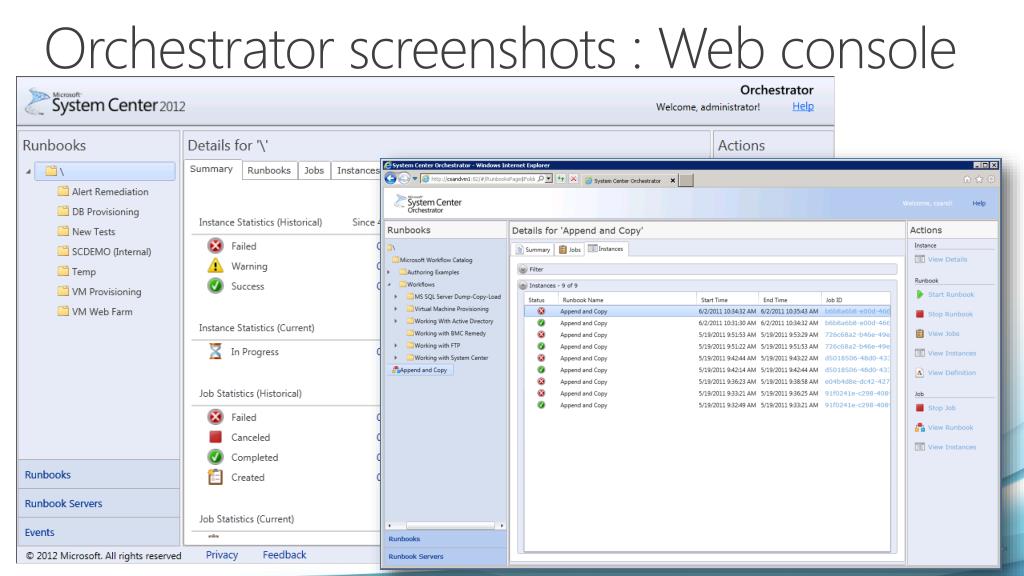Viewport: 1024px width, 576px height.
Task: Select VM Provisioning folder in back window
Action: click(99, 292)
